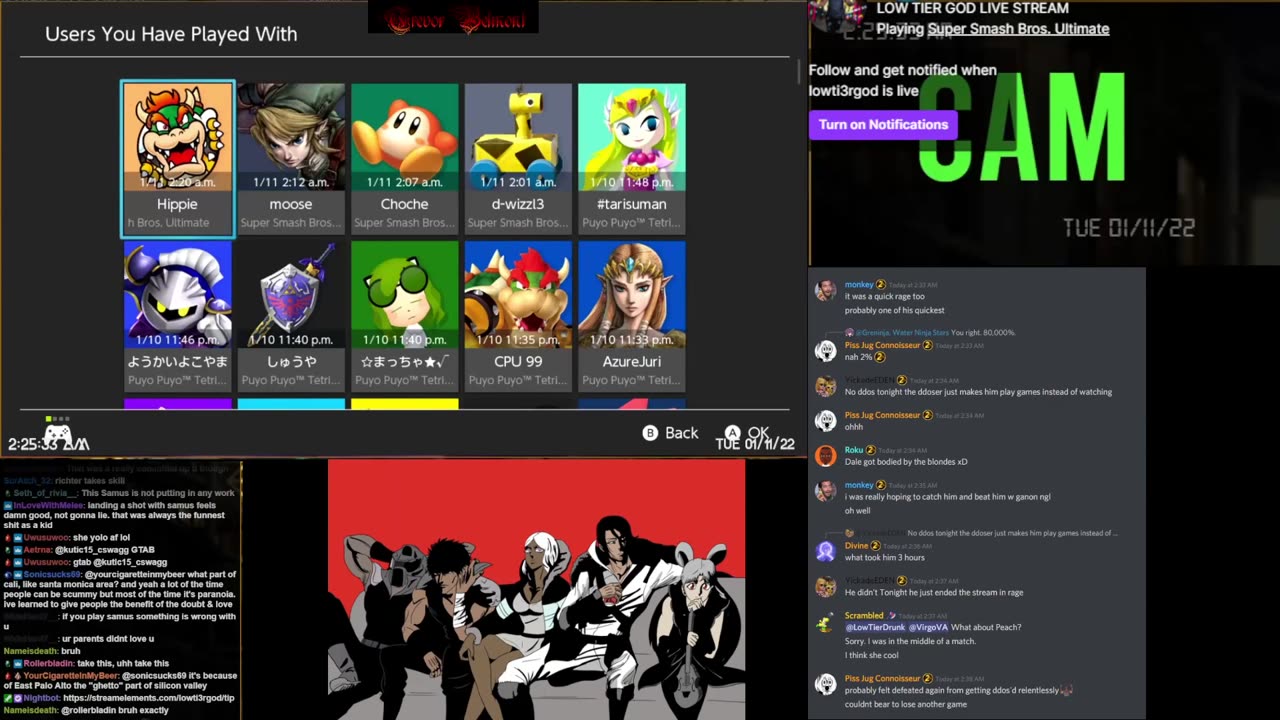
Task: Click Sonicsucks69 username in Twitch chat
Action: pyautogui.click(x=54, y=575)
